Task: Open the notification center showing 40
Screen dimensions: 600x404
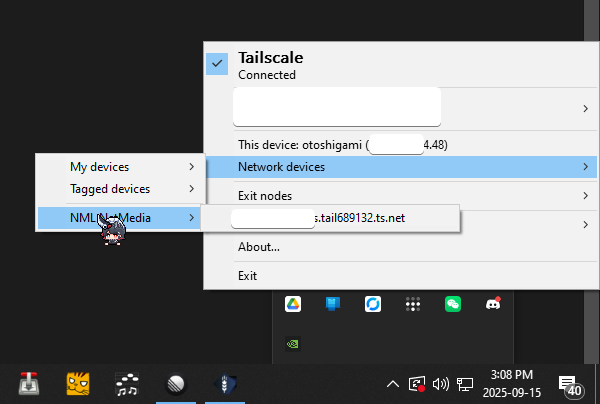Action: coord(570,385)
